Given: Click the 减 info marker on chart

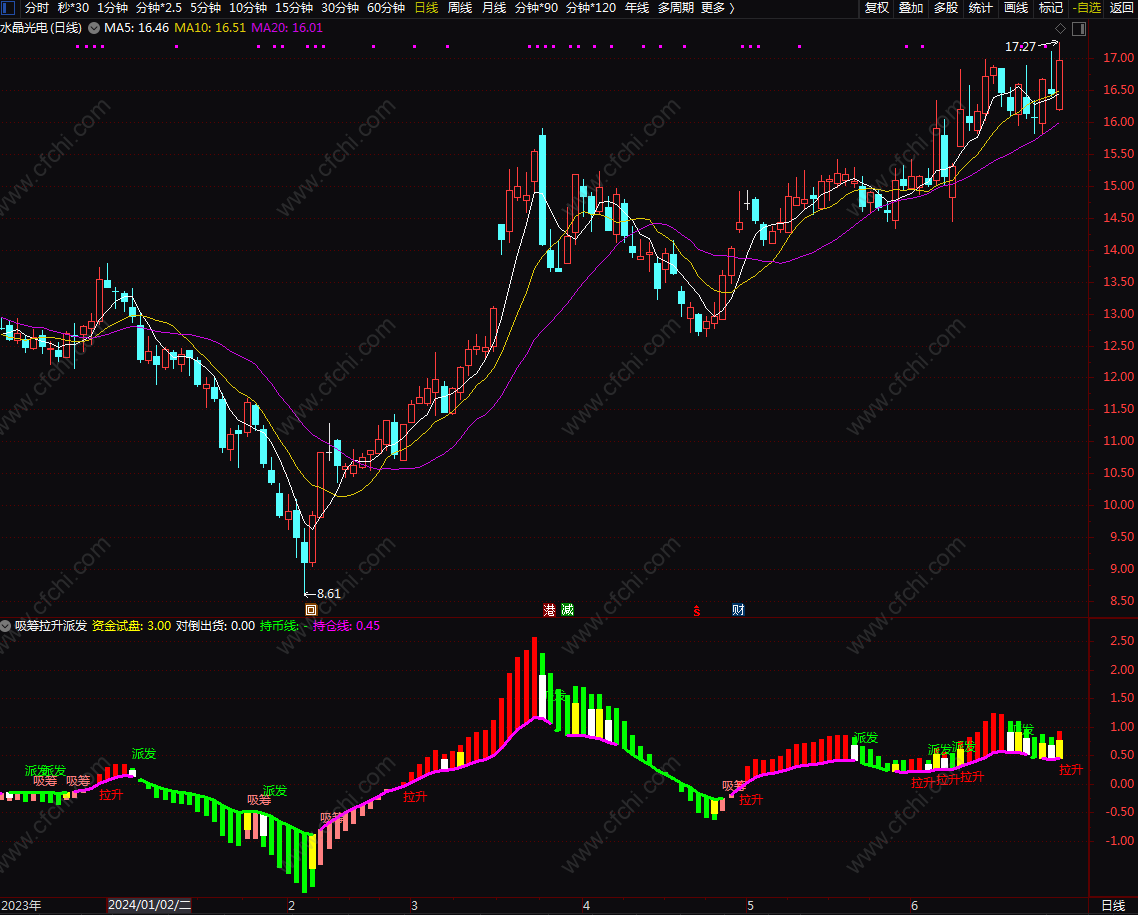Looking at the screenshot, I should click(x=568, y=610).
